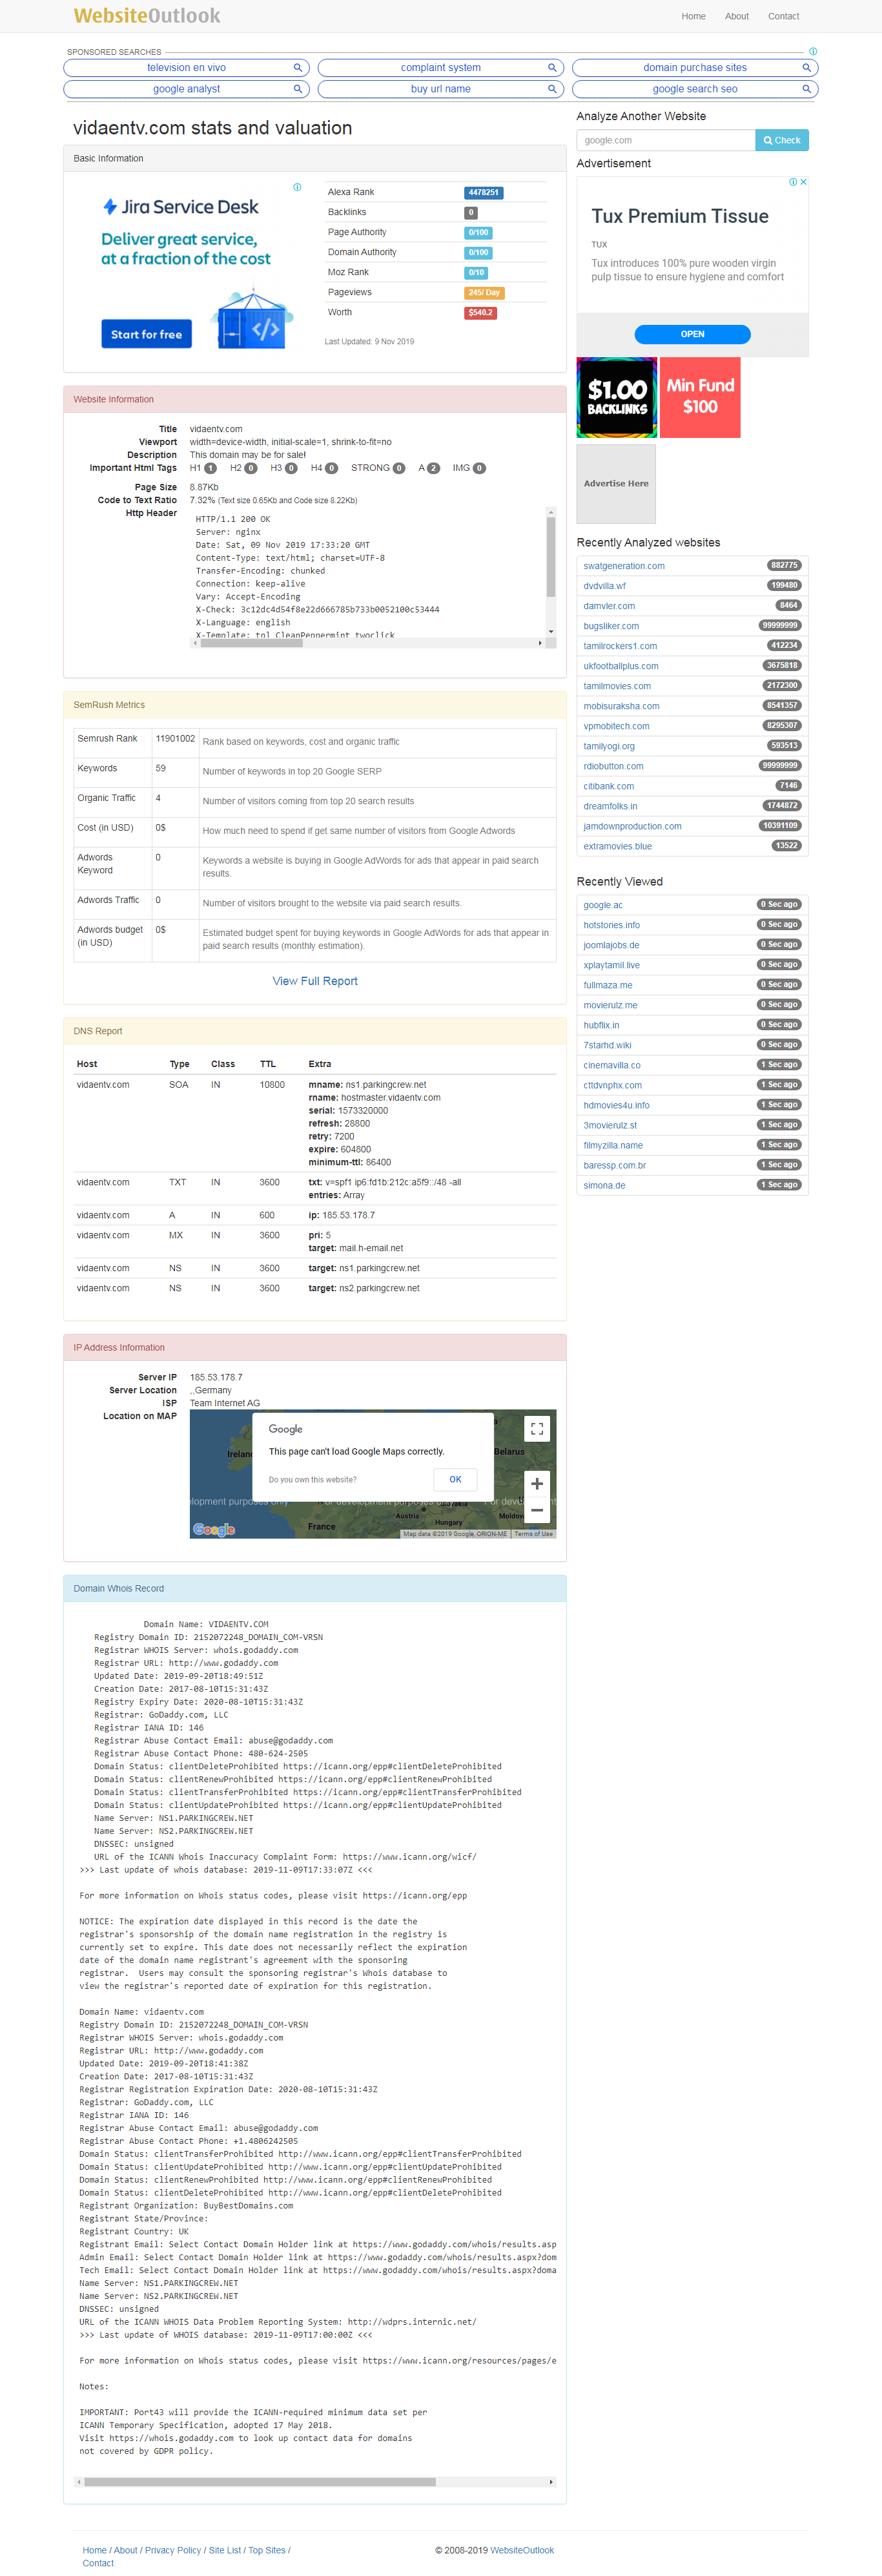This screenshot has height=2576, width=882.
Task: Open hubflix.in link
Action: point(601,1025)
